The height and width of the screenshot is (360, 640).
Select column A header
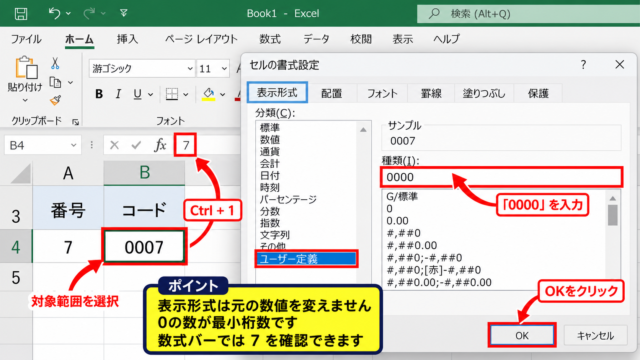pyautogui.click(x=68, y=173)
